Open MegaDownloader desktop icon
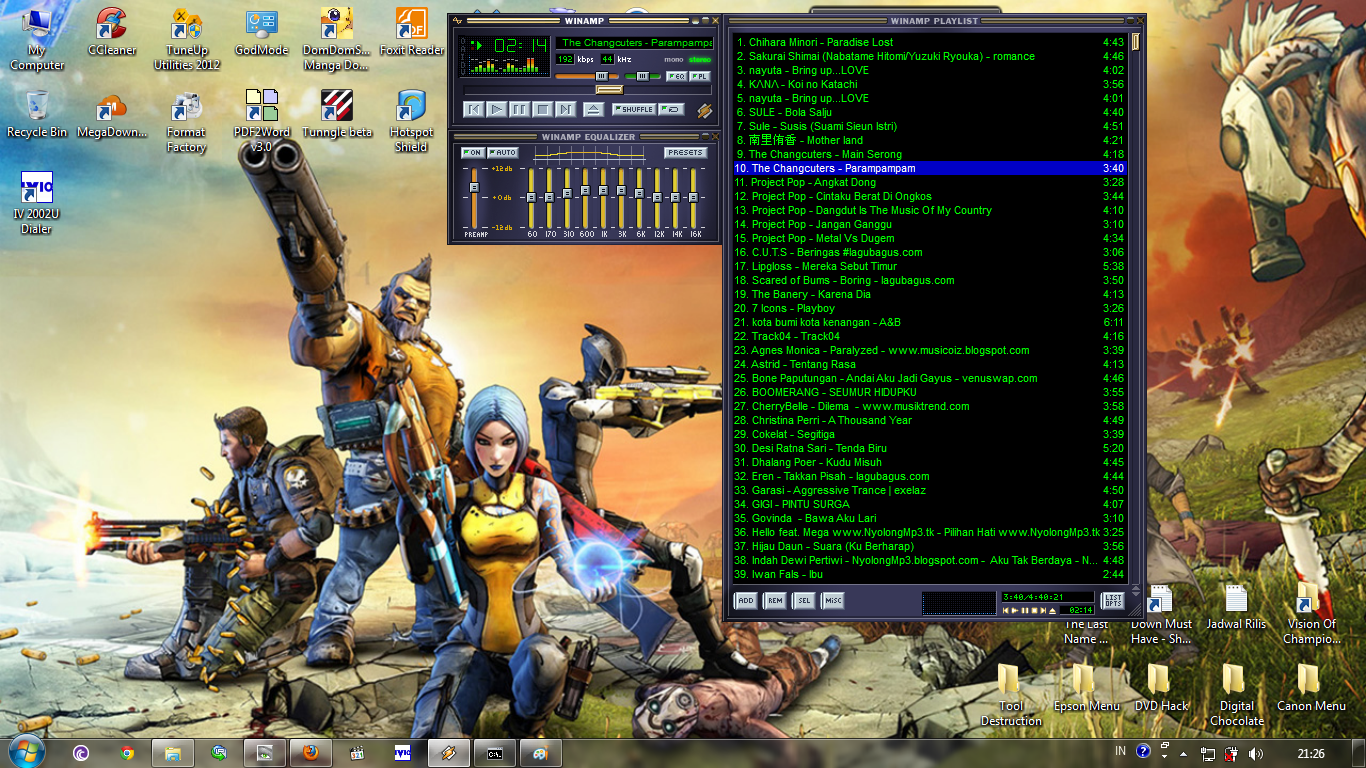1366x768 pixels. coord(112,114)
